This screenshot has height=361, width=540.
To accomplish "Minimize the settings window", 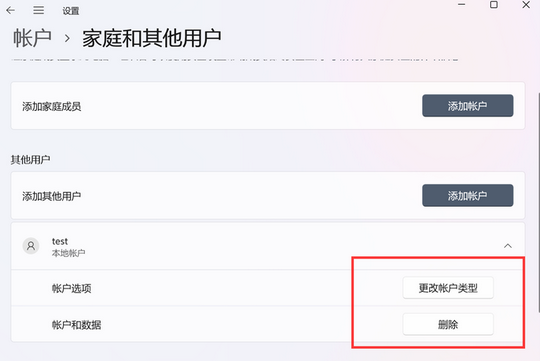I will coord(461,4).
